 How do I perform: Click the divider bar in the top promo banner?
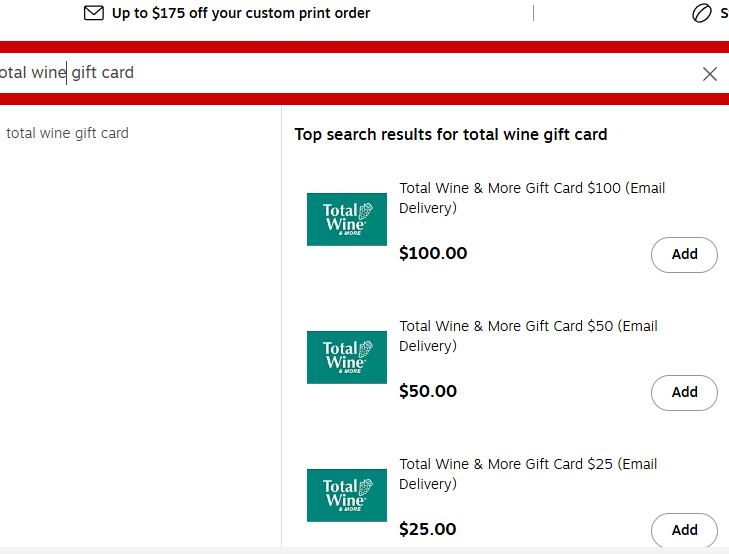pyautogui.click(x=533, y=13)
